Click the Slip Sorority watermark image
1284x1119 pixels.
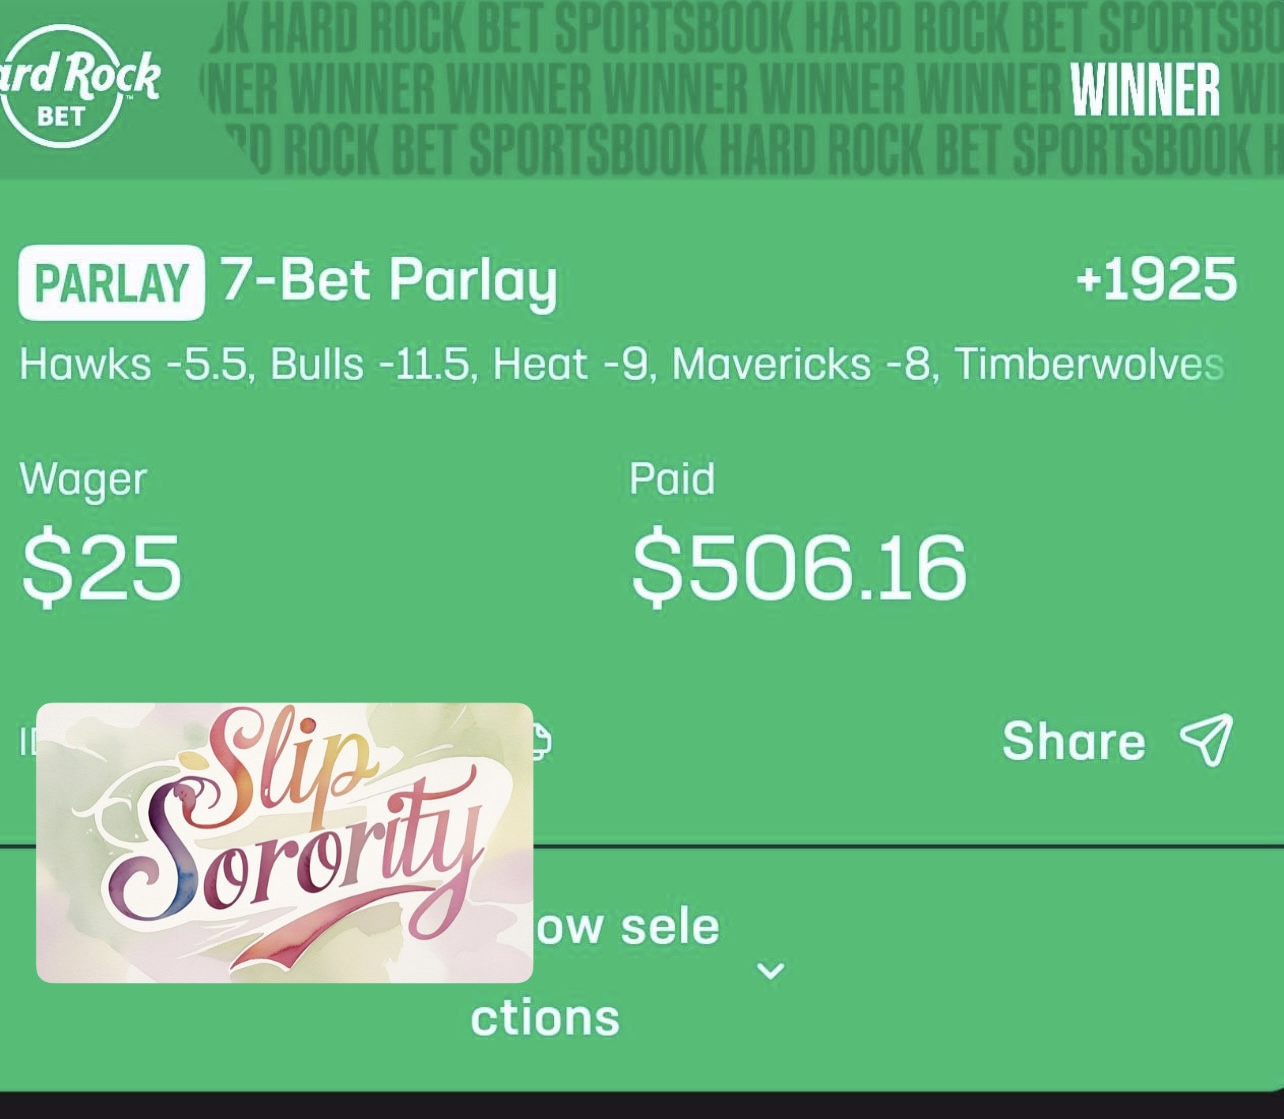click(284, 842)
